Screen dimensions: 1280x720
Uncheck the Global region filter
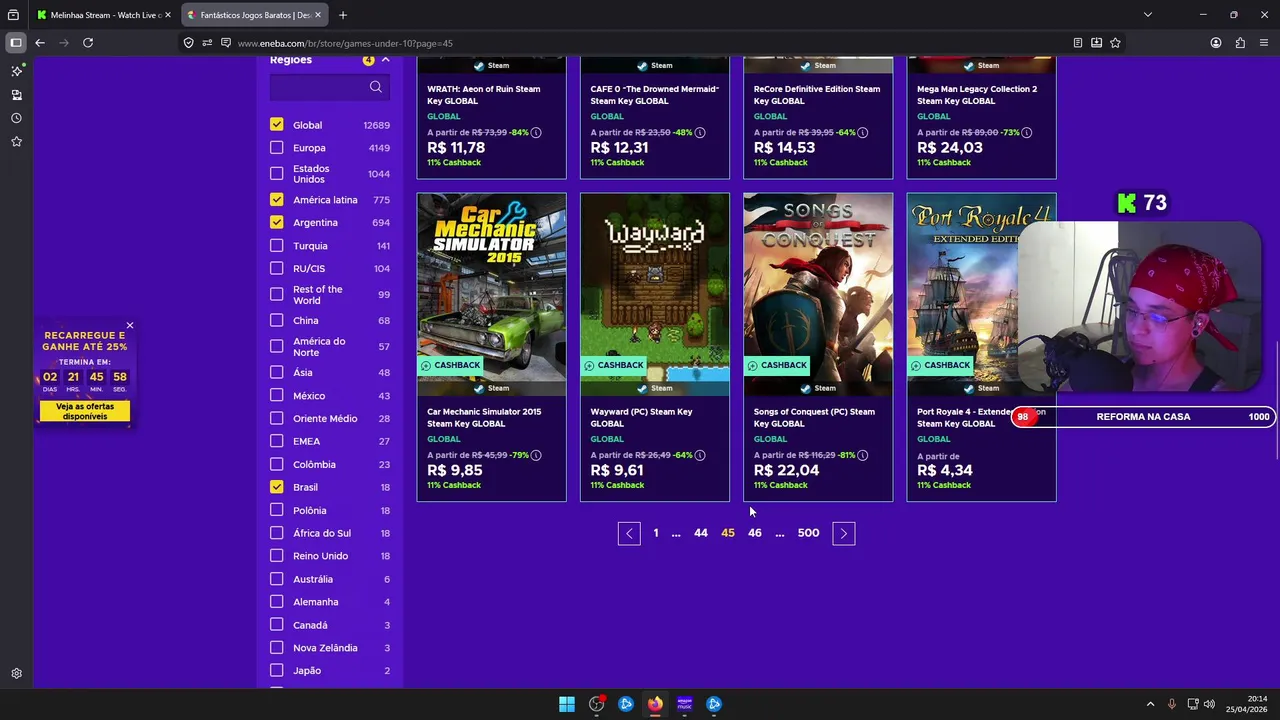click(x=277, y=125)
